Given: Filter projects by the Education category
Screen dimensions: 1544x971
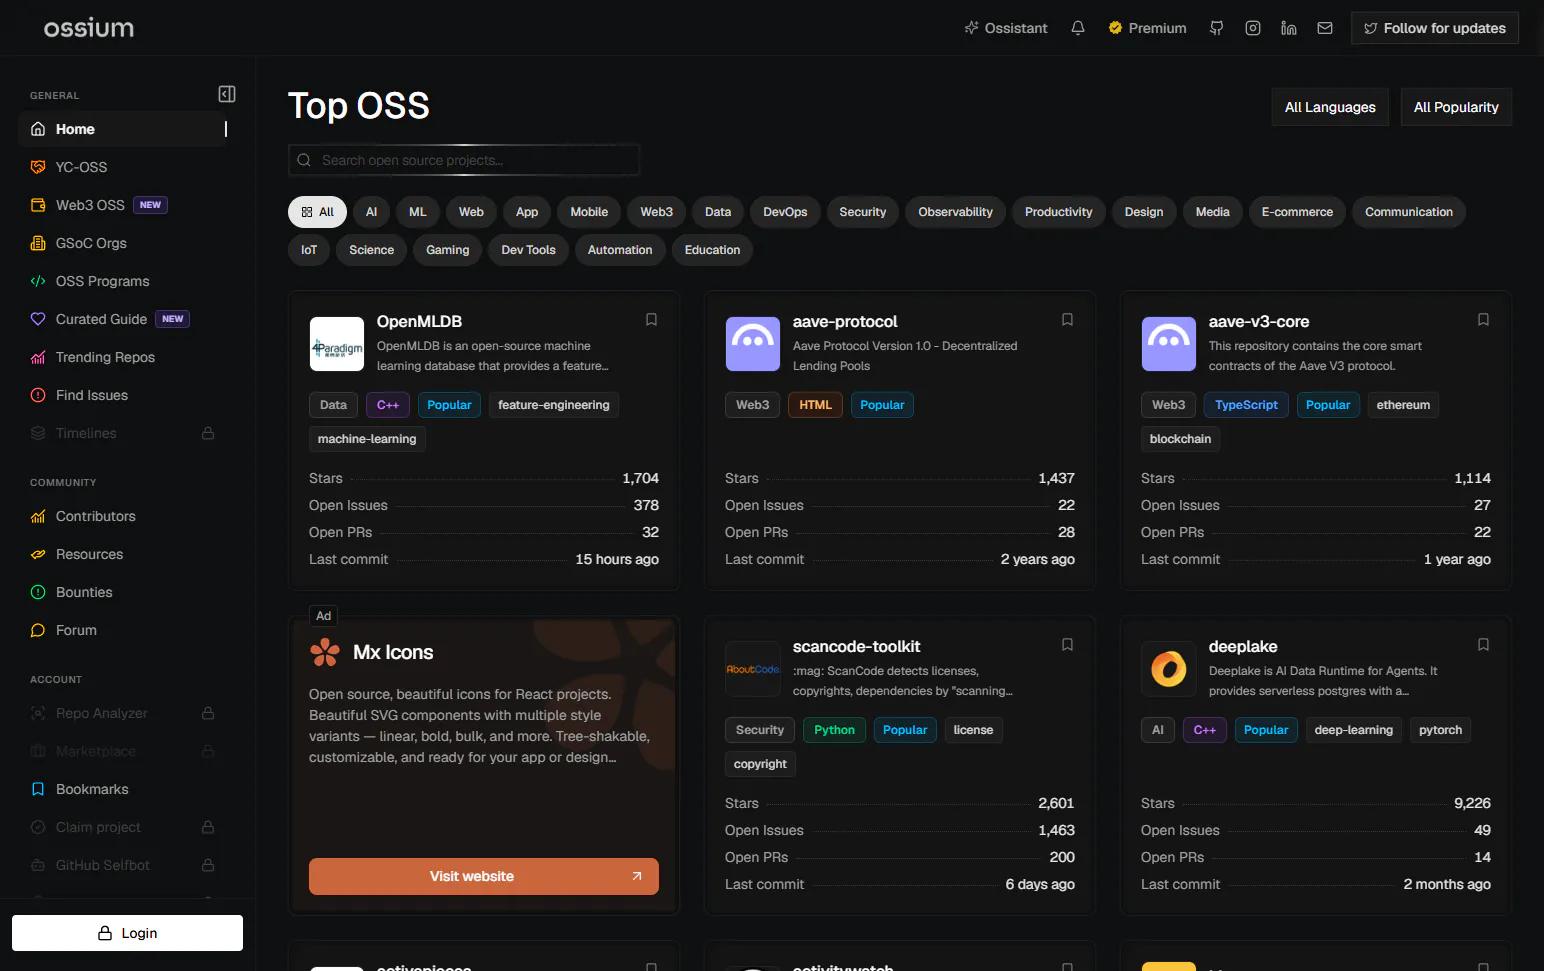Looking at the screenshot, I should (713, 250).
